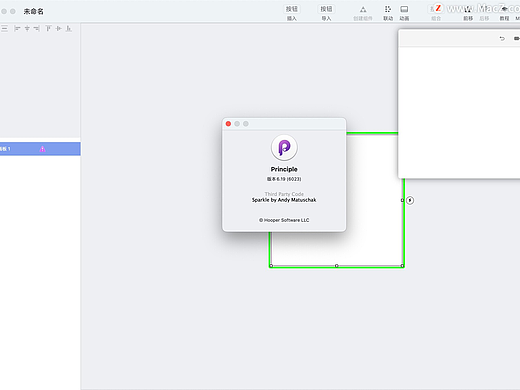
Task: Click the Principle app logo in About dialog
Action: pyautogui.click(x=284, y=147)
